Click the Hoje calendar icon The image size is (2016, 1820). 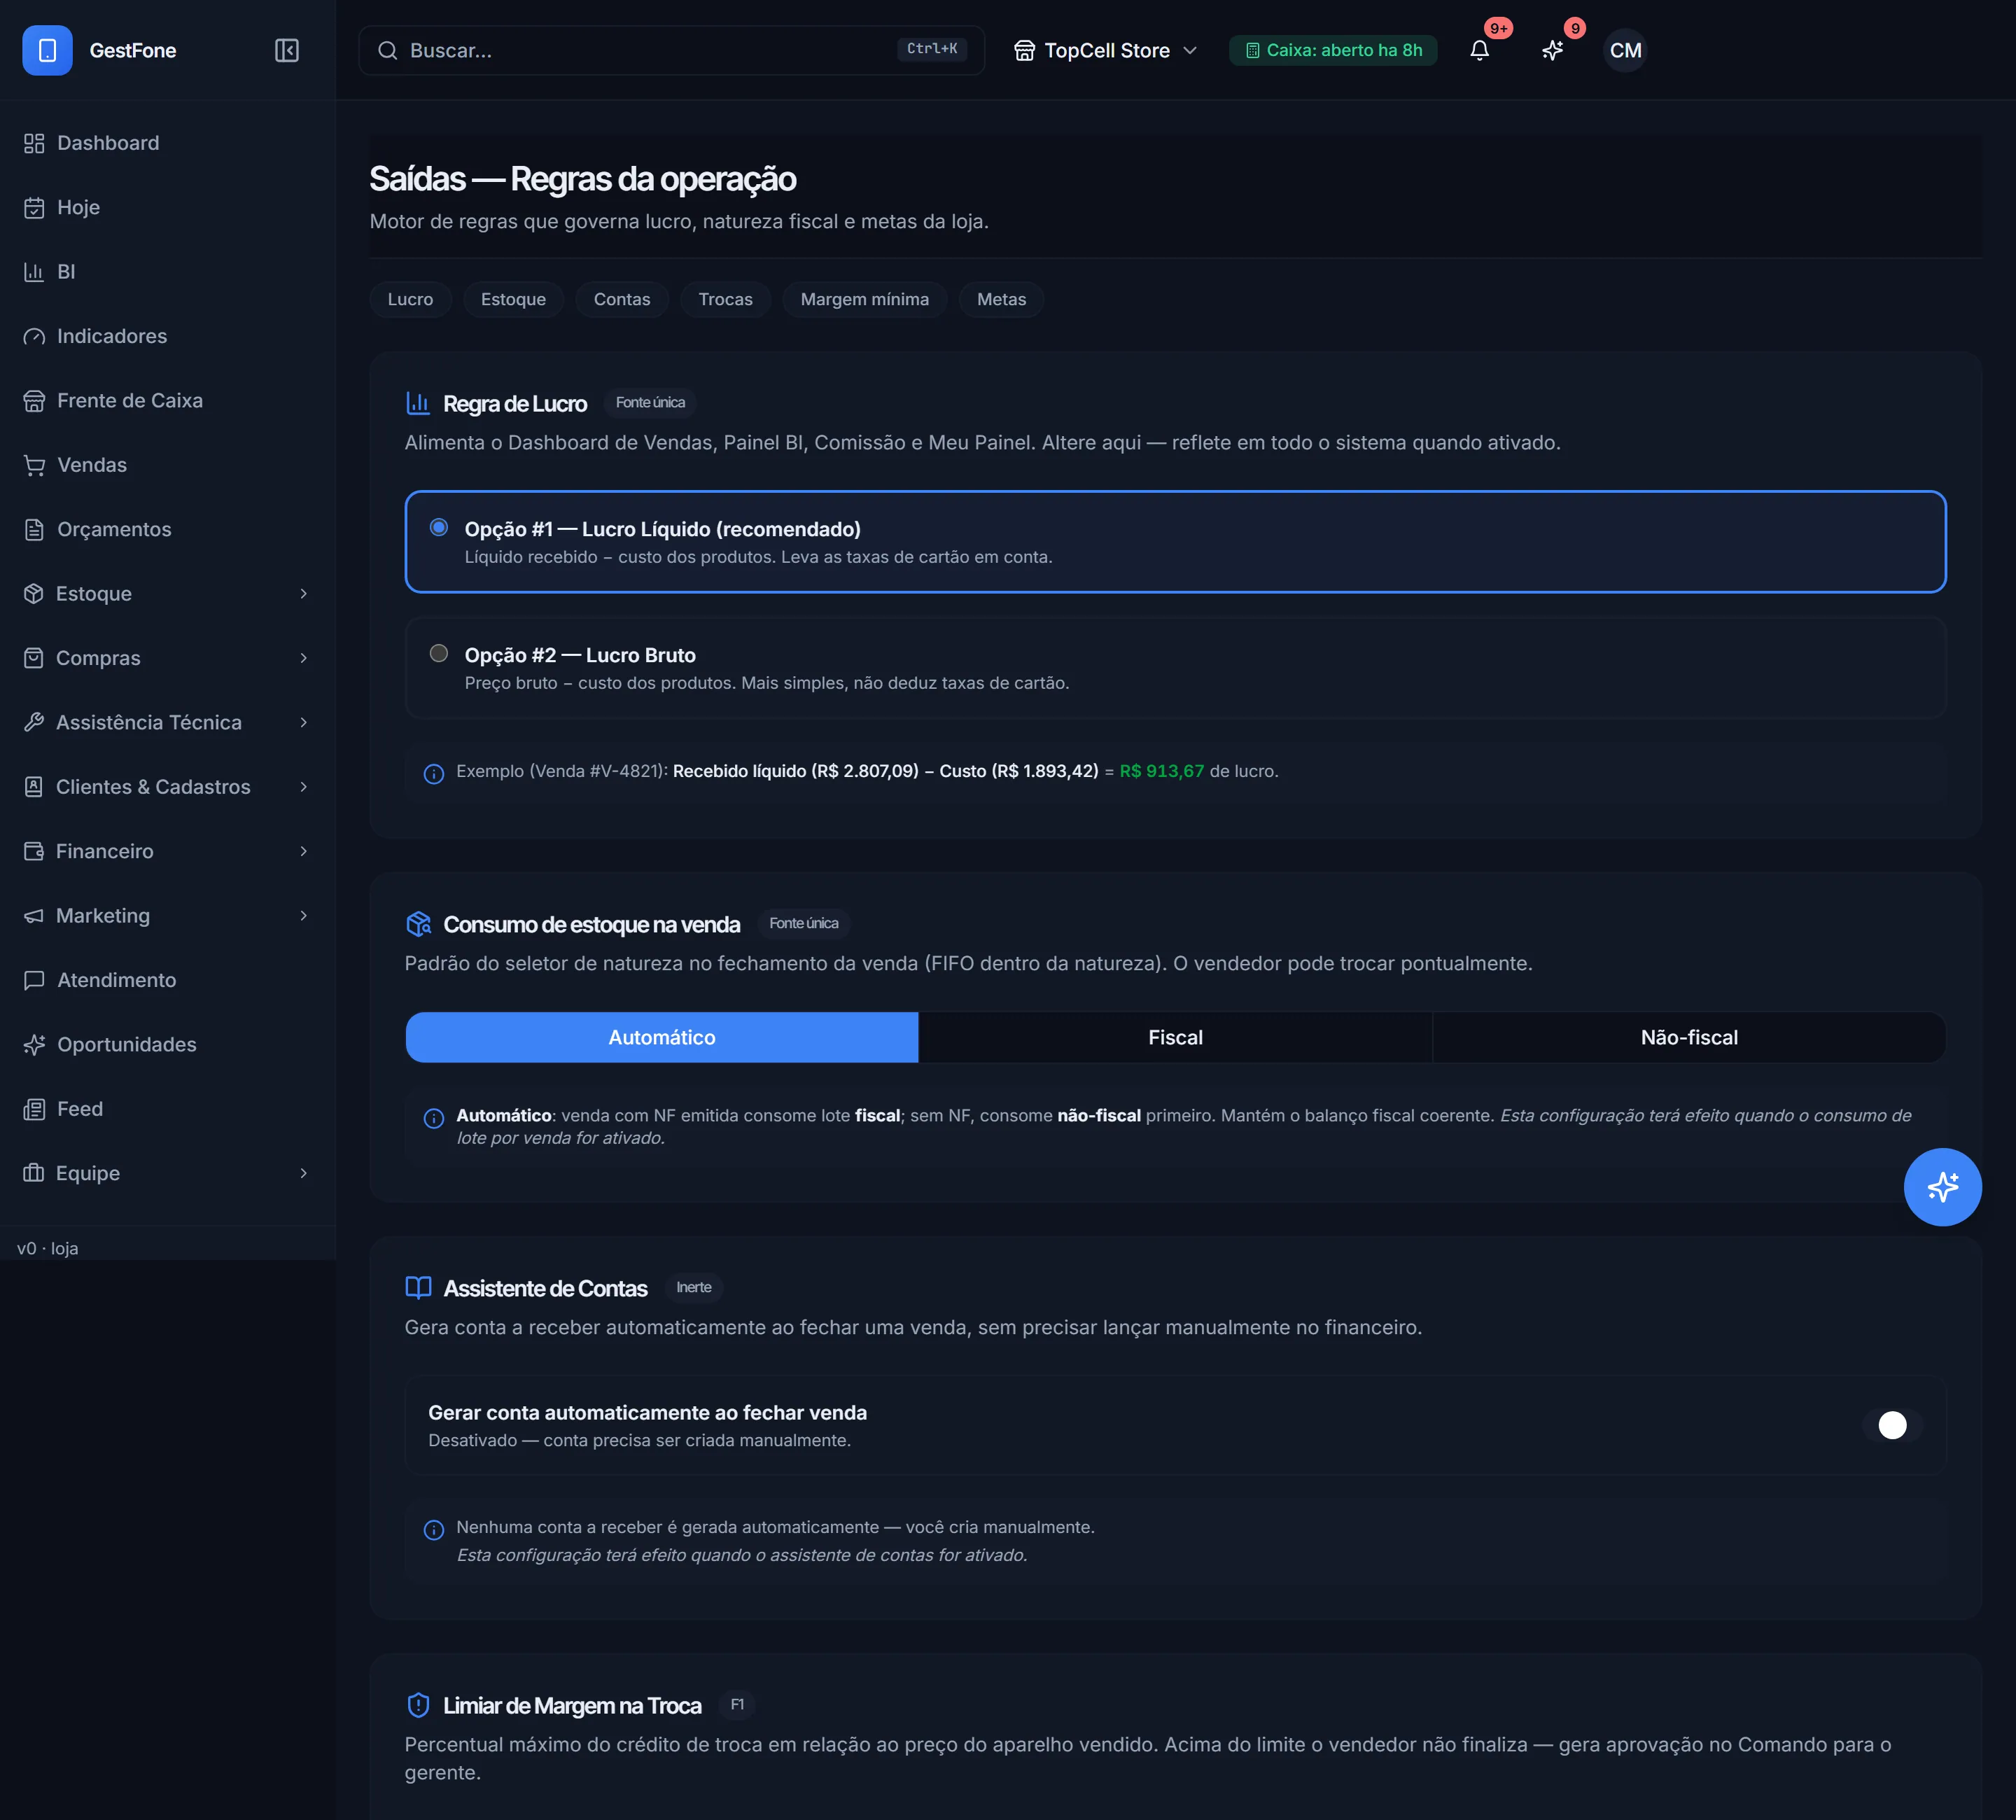[x=34, y=208]
